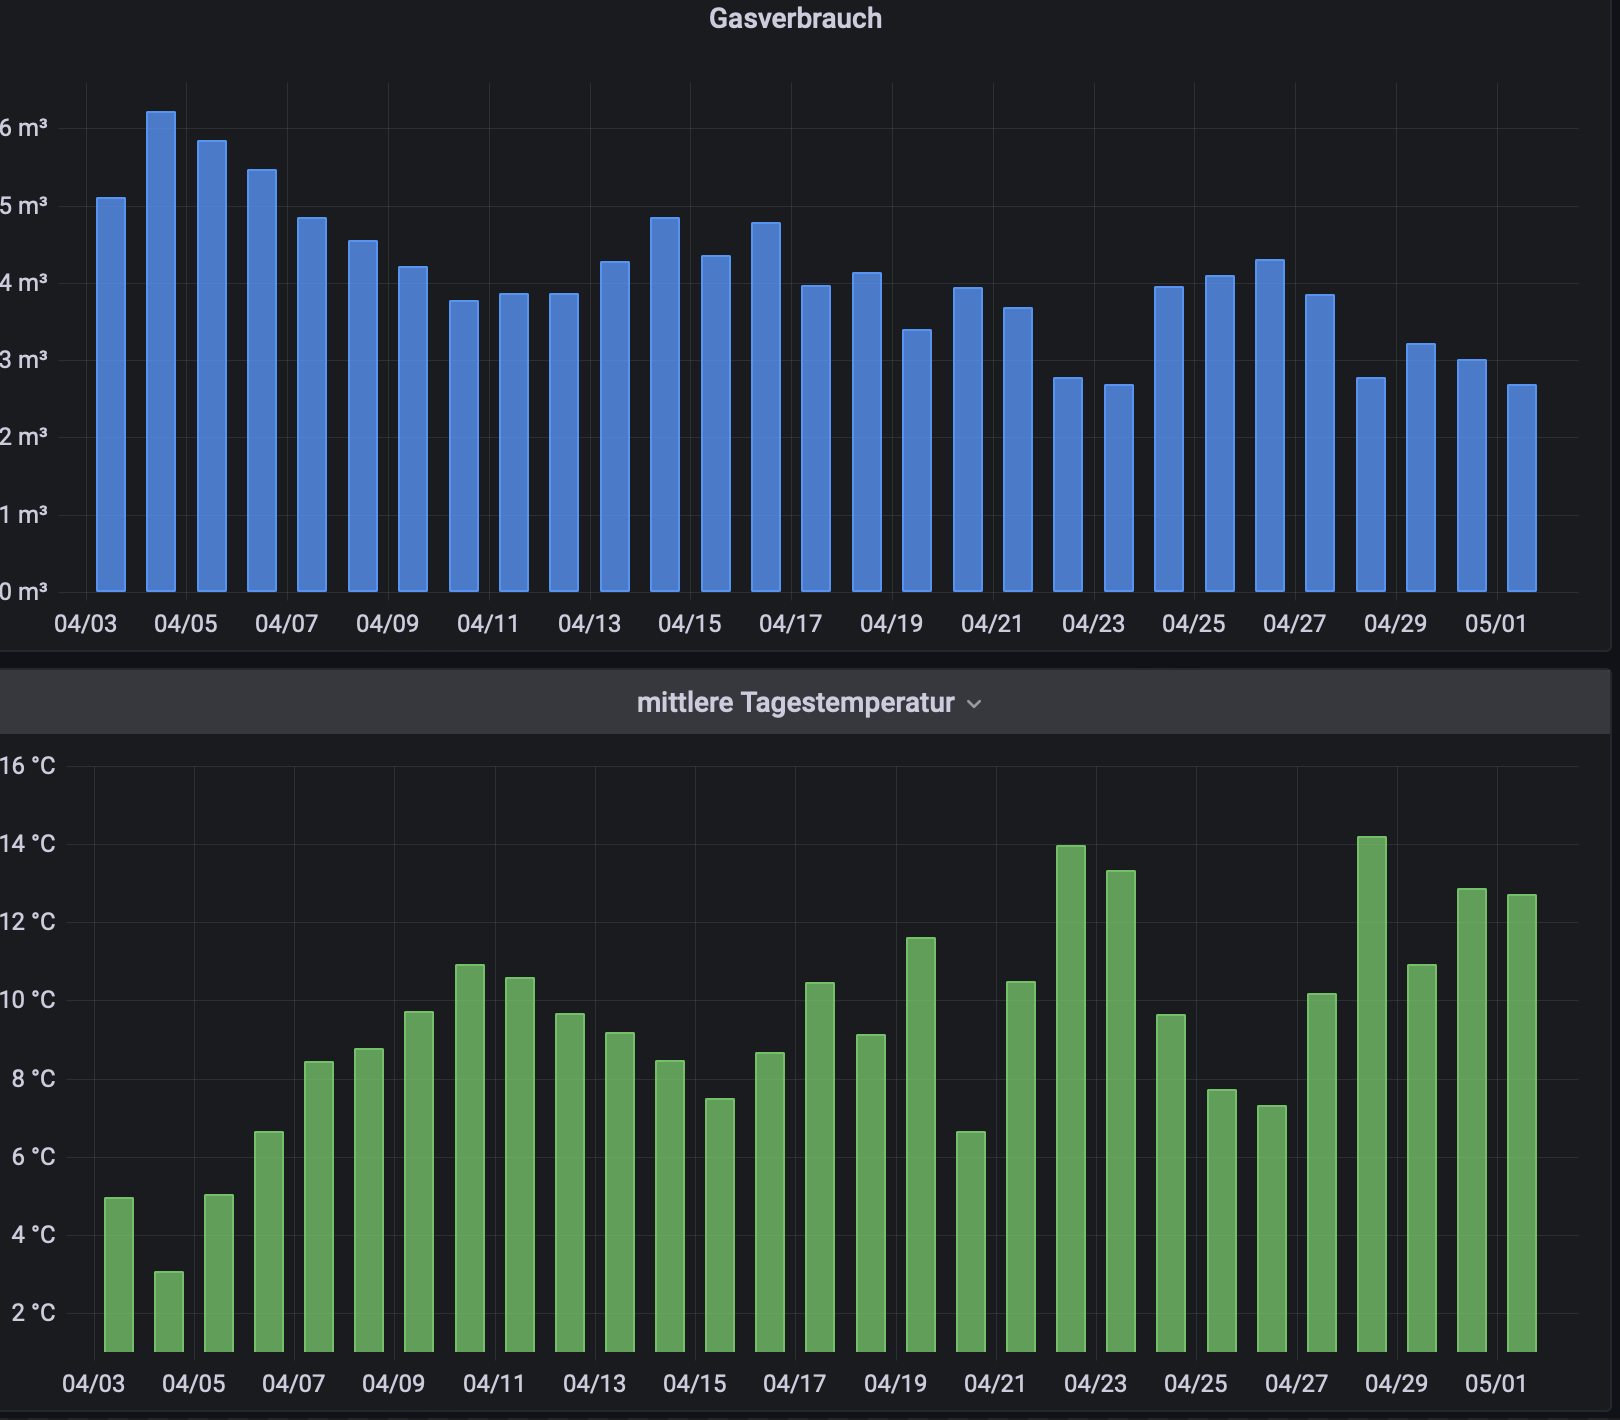Click 04/09 date label under temperature chart
The height and width of the screenshot is (1420, 1620).
[393, 1384]
